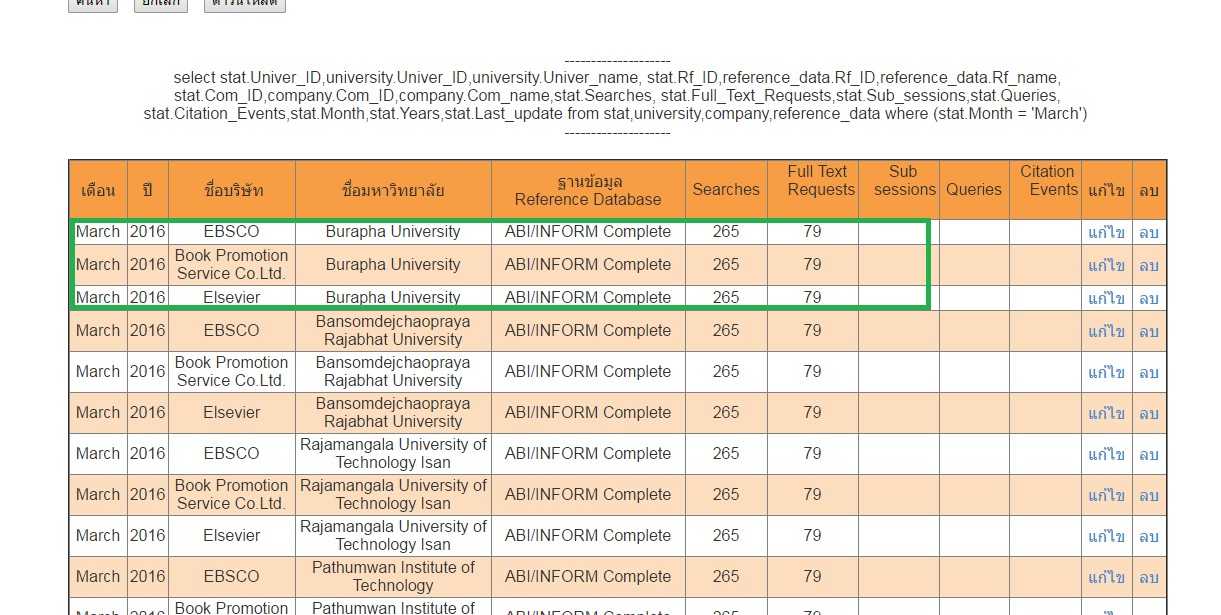This screenshot has height=615, width=1221.
Task: Delete the EBSCO Pathumwan Institute of Technology row
Action: coord(1149,577)
